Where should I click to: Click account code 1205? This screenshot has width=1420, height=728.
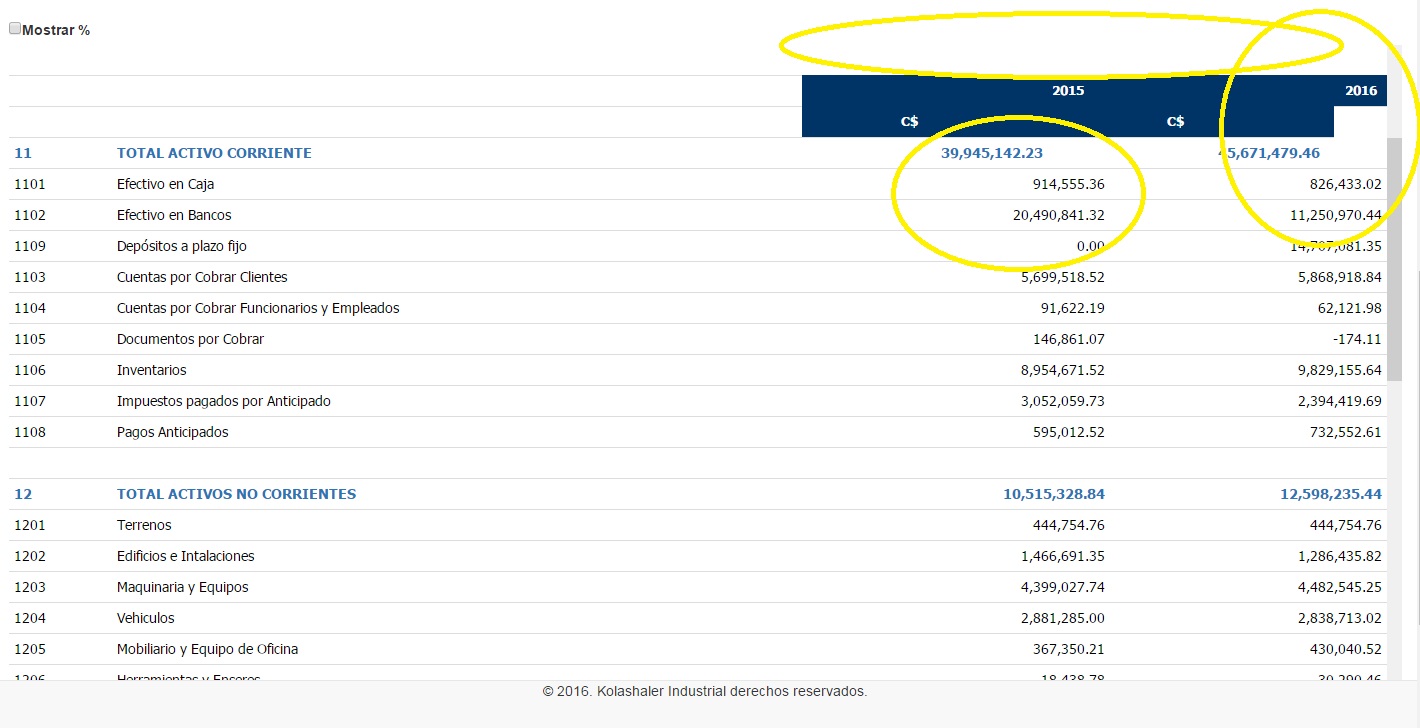click(x=30, y=649)
